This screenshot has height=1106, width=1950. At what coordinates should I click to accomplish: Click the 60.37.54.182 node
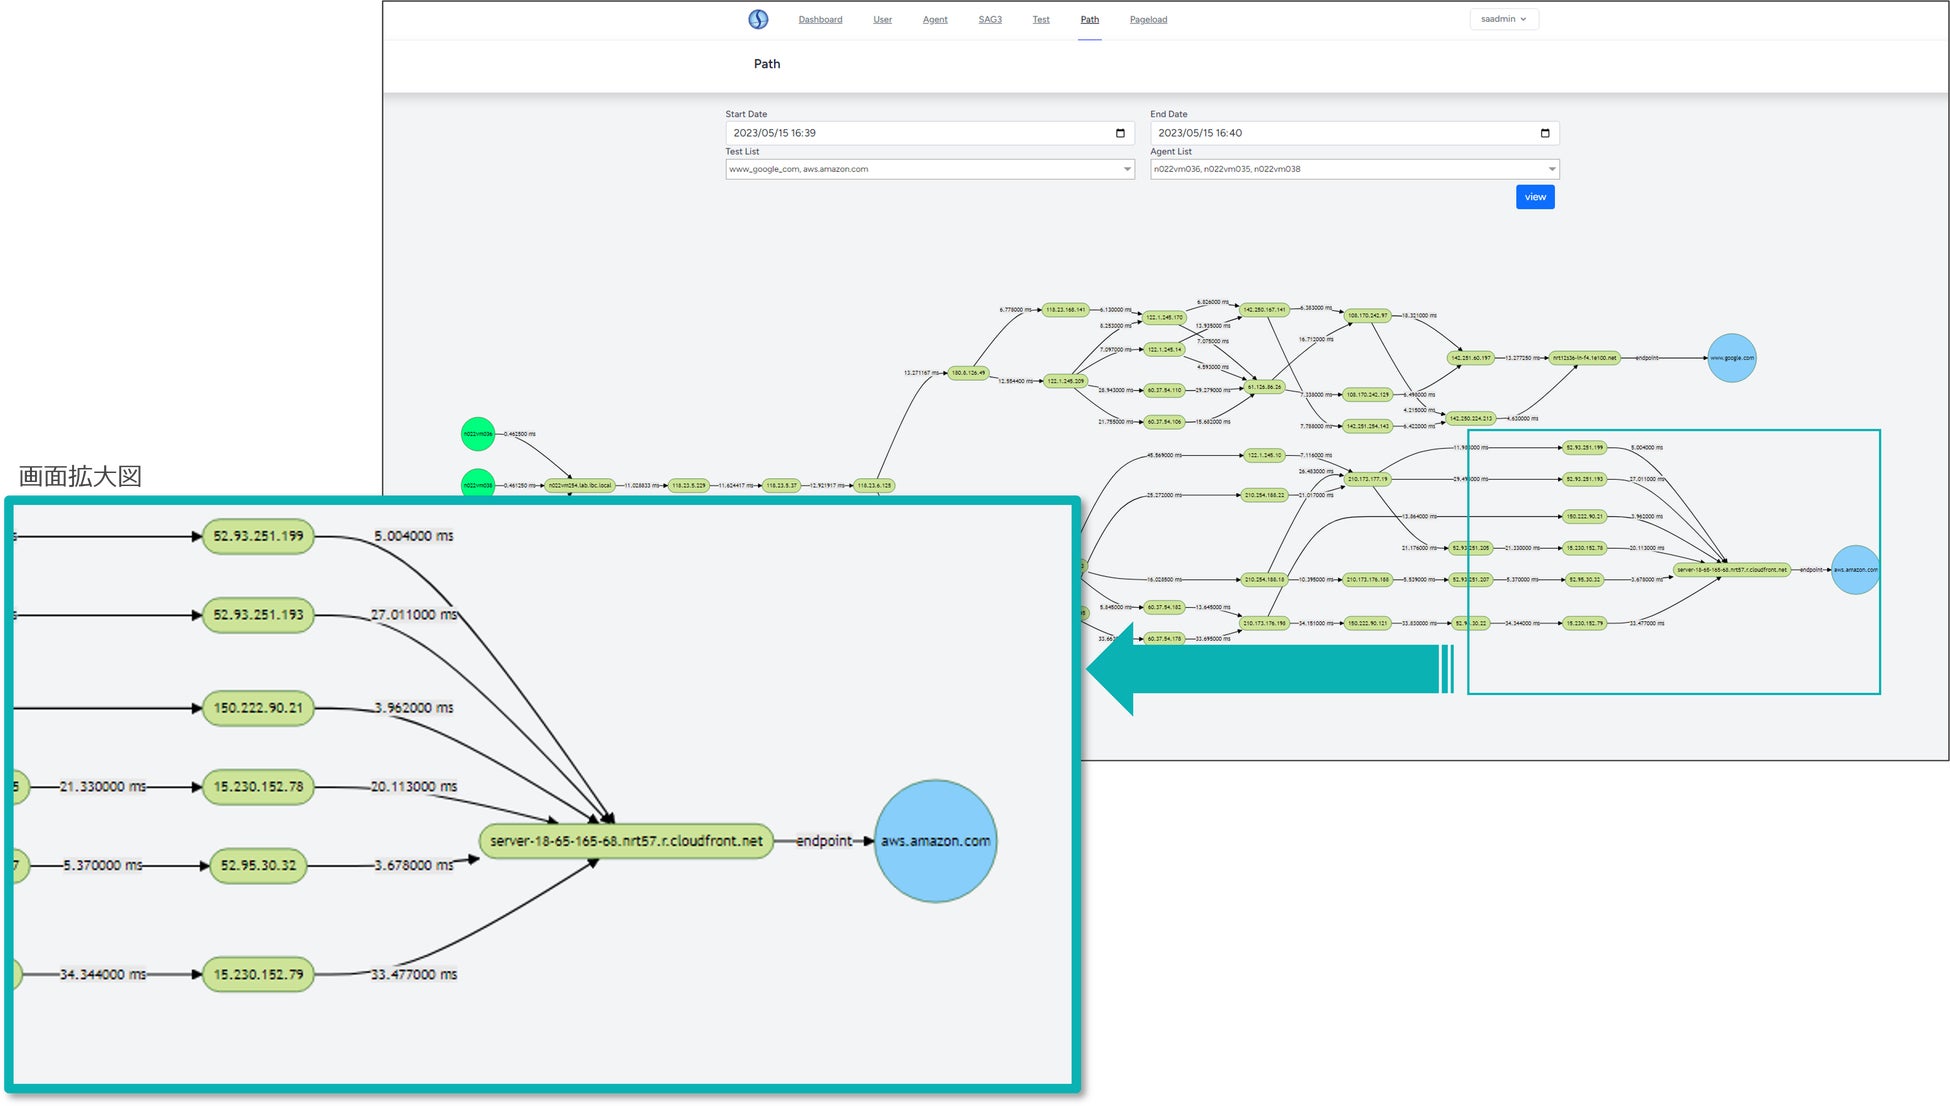tap(1164, 607)
